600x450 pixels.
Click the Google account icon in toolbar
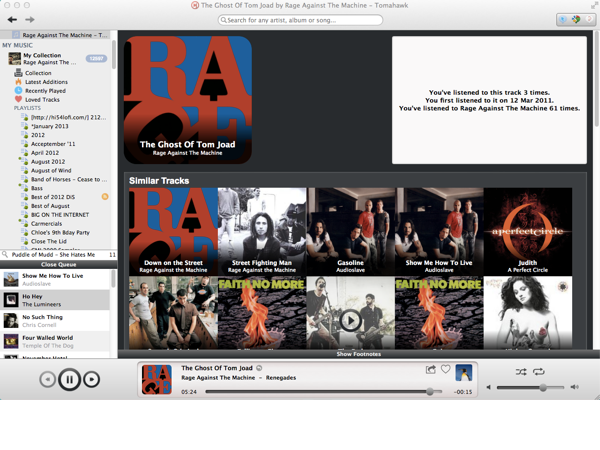[576, 20]
